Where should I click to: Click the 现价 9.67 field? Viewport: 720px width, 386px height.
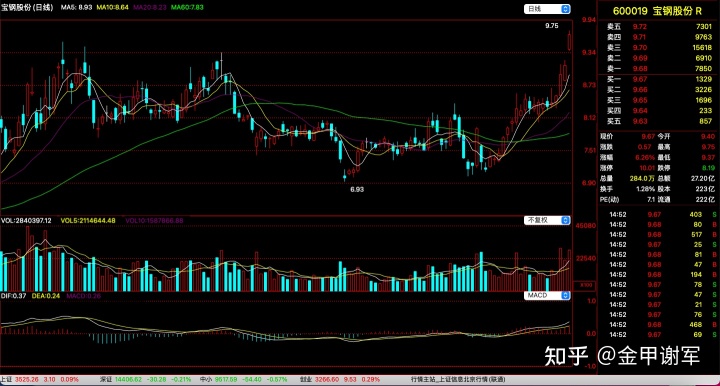pos(627,136)
